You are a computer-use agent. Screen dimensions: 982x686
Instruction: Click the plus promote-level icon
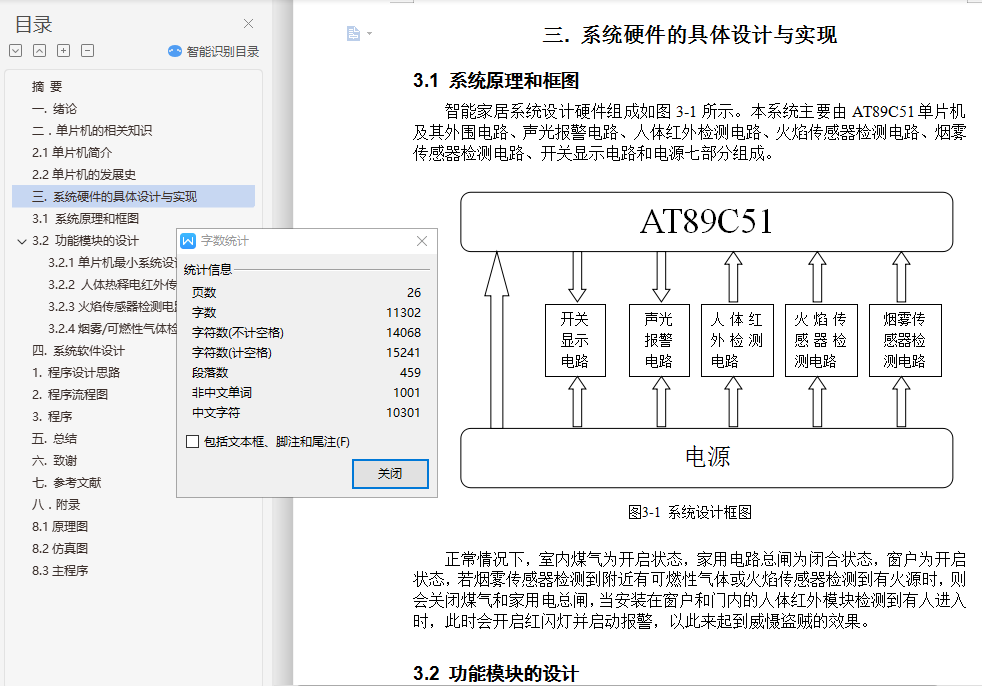(63, 51)
